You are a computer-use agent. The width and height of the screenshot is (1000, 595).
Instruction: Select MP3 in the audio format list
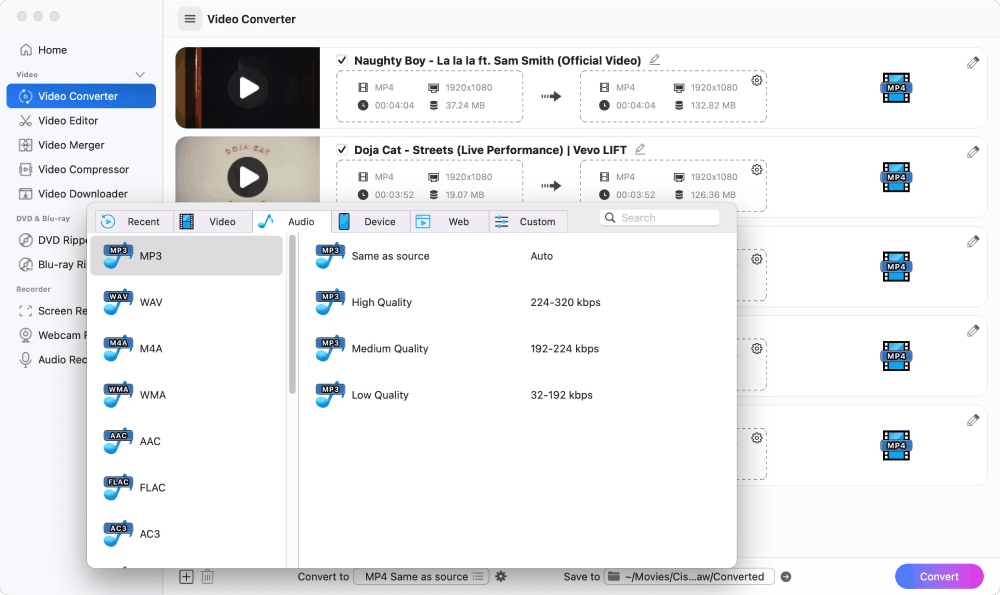pos(186,256)
